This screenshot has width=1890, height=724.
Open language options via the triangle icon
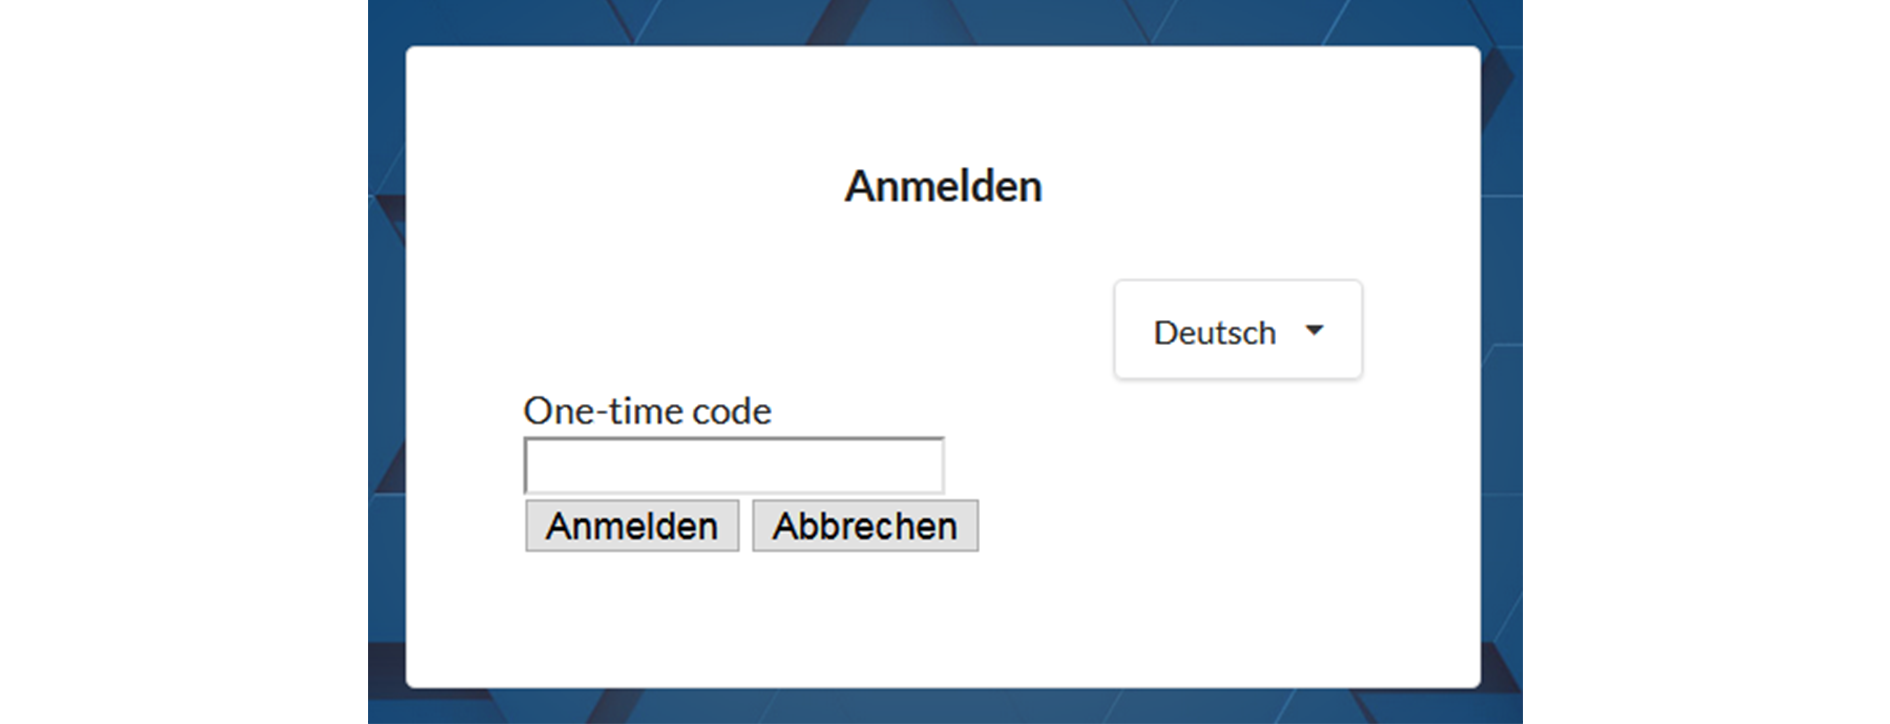(1315, 330)
